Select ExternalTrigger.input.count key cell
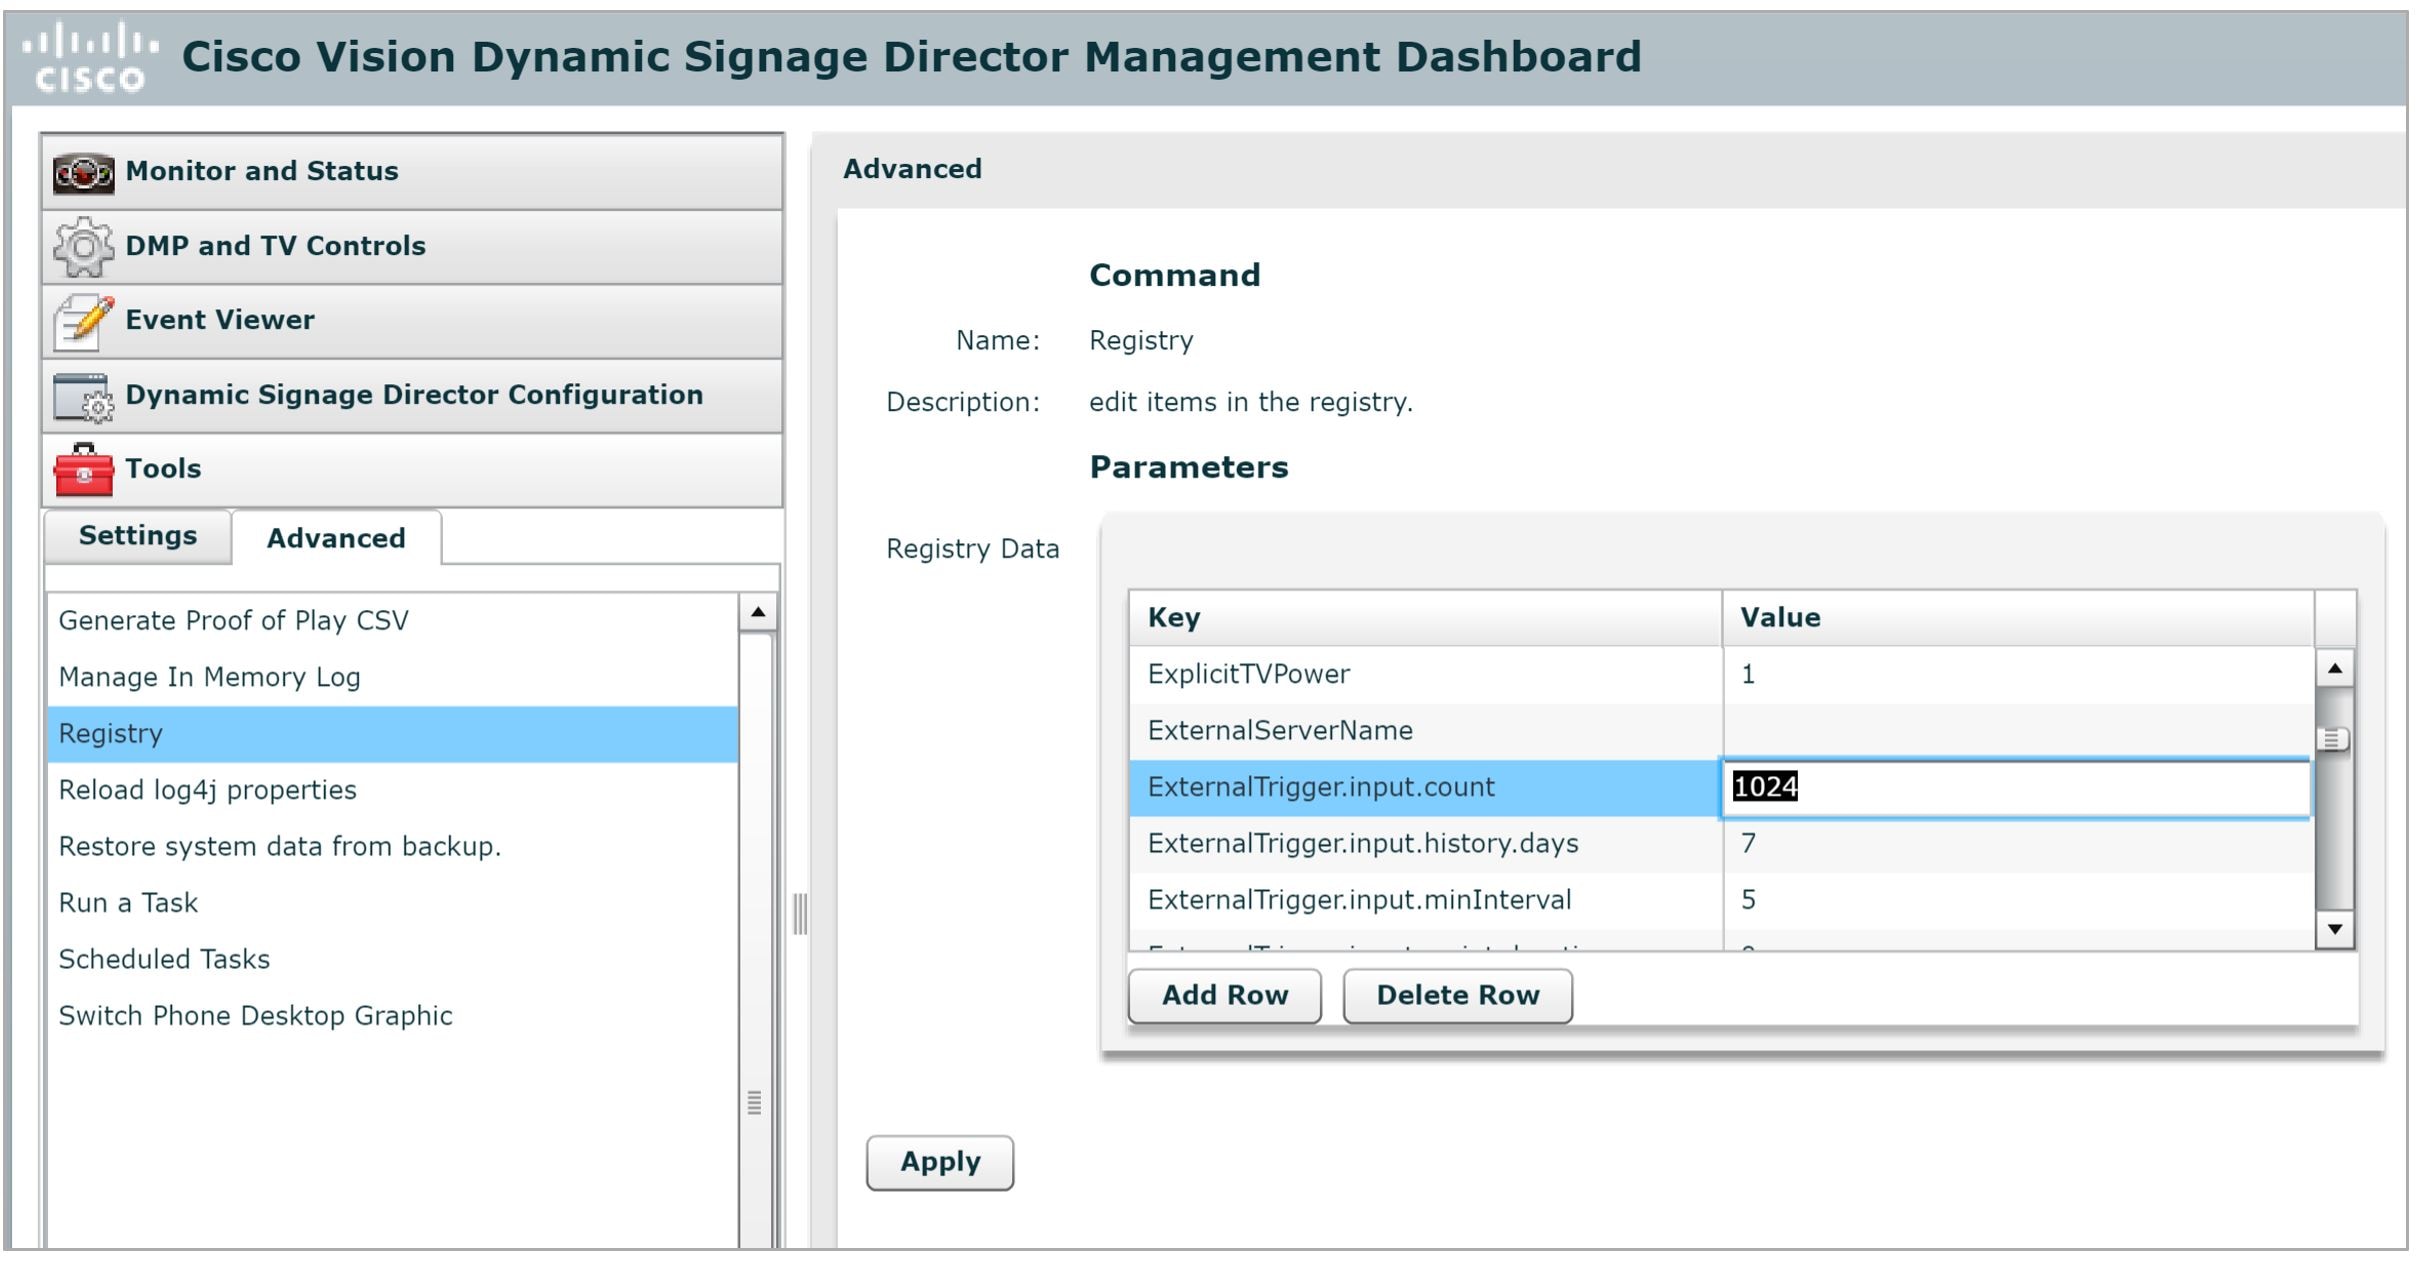This screenshot has width=2421, height=1265. point(1426,788)
